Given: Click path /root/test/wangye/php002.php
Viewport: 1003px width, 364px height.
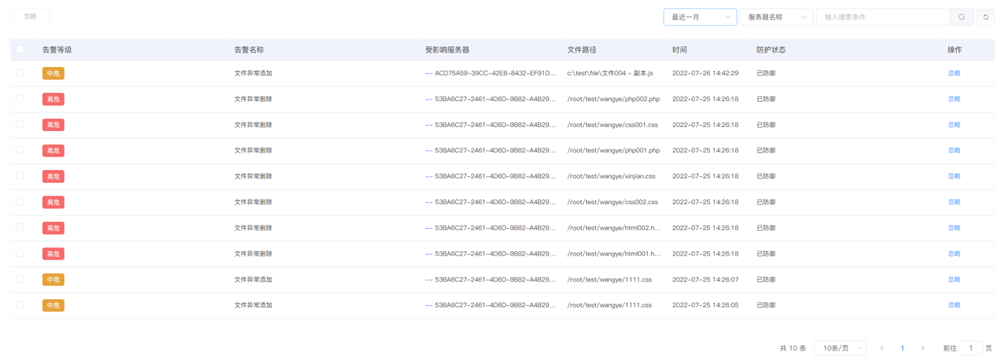Looking at the screenshot, I should [x=613, y=99].
